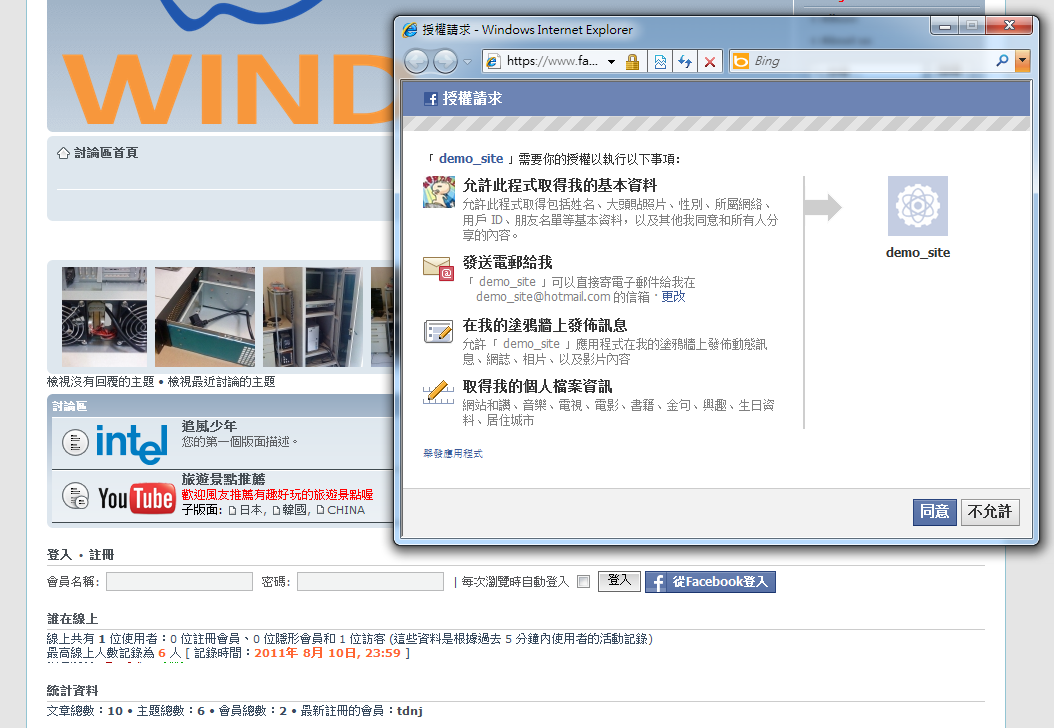Open newest member tdnj profile
The width and height of the screenshot is (1054, 728).
click(409, 711)
